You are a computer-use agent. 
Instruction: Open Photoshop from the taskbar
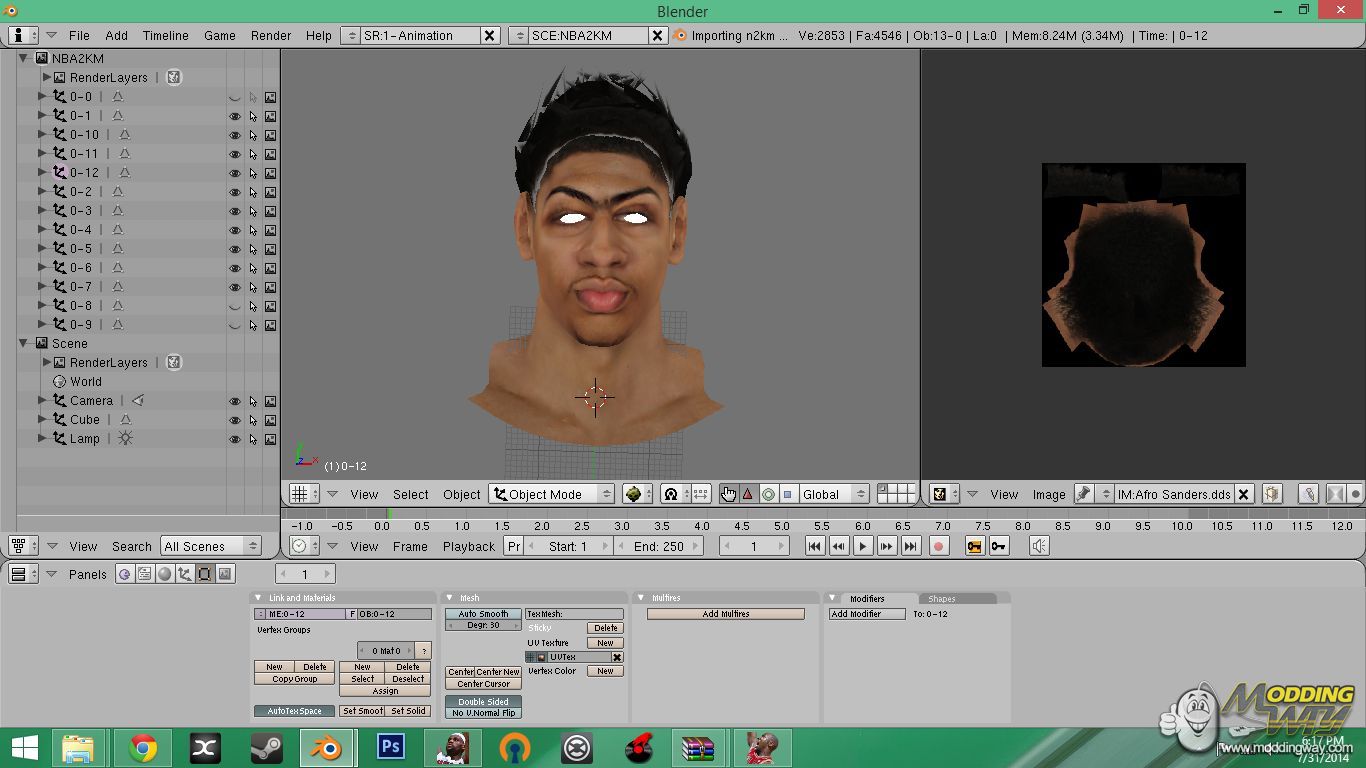[x=390, y=747]
